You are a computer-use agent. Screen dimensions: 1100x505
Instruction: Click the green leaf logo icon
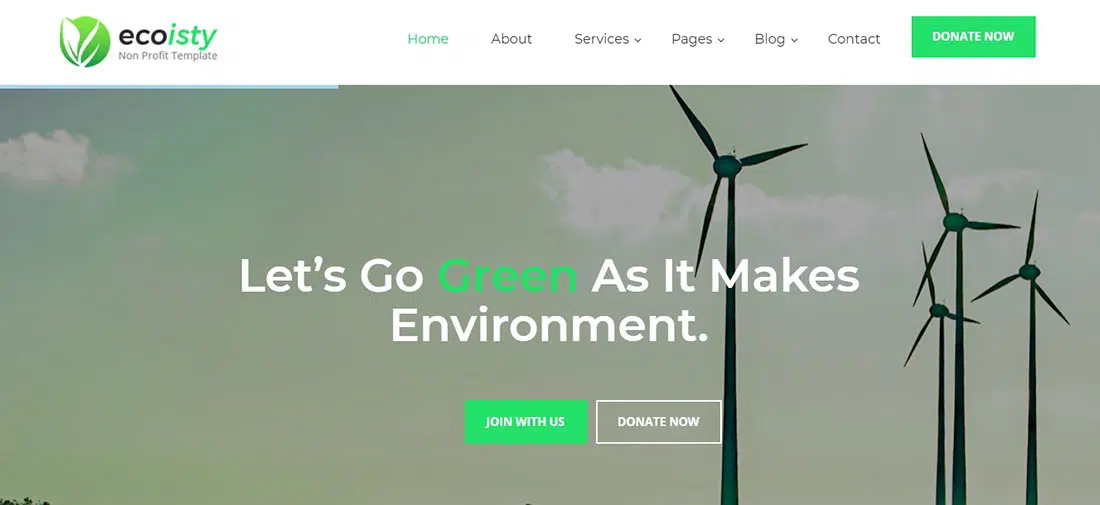[x=85, y=41]
